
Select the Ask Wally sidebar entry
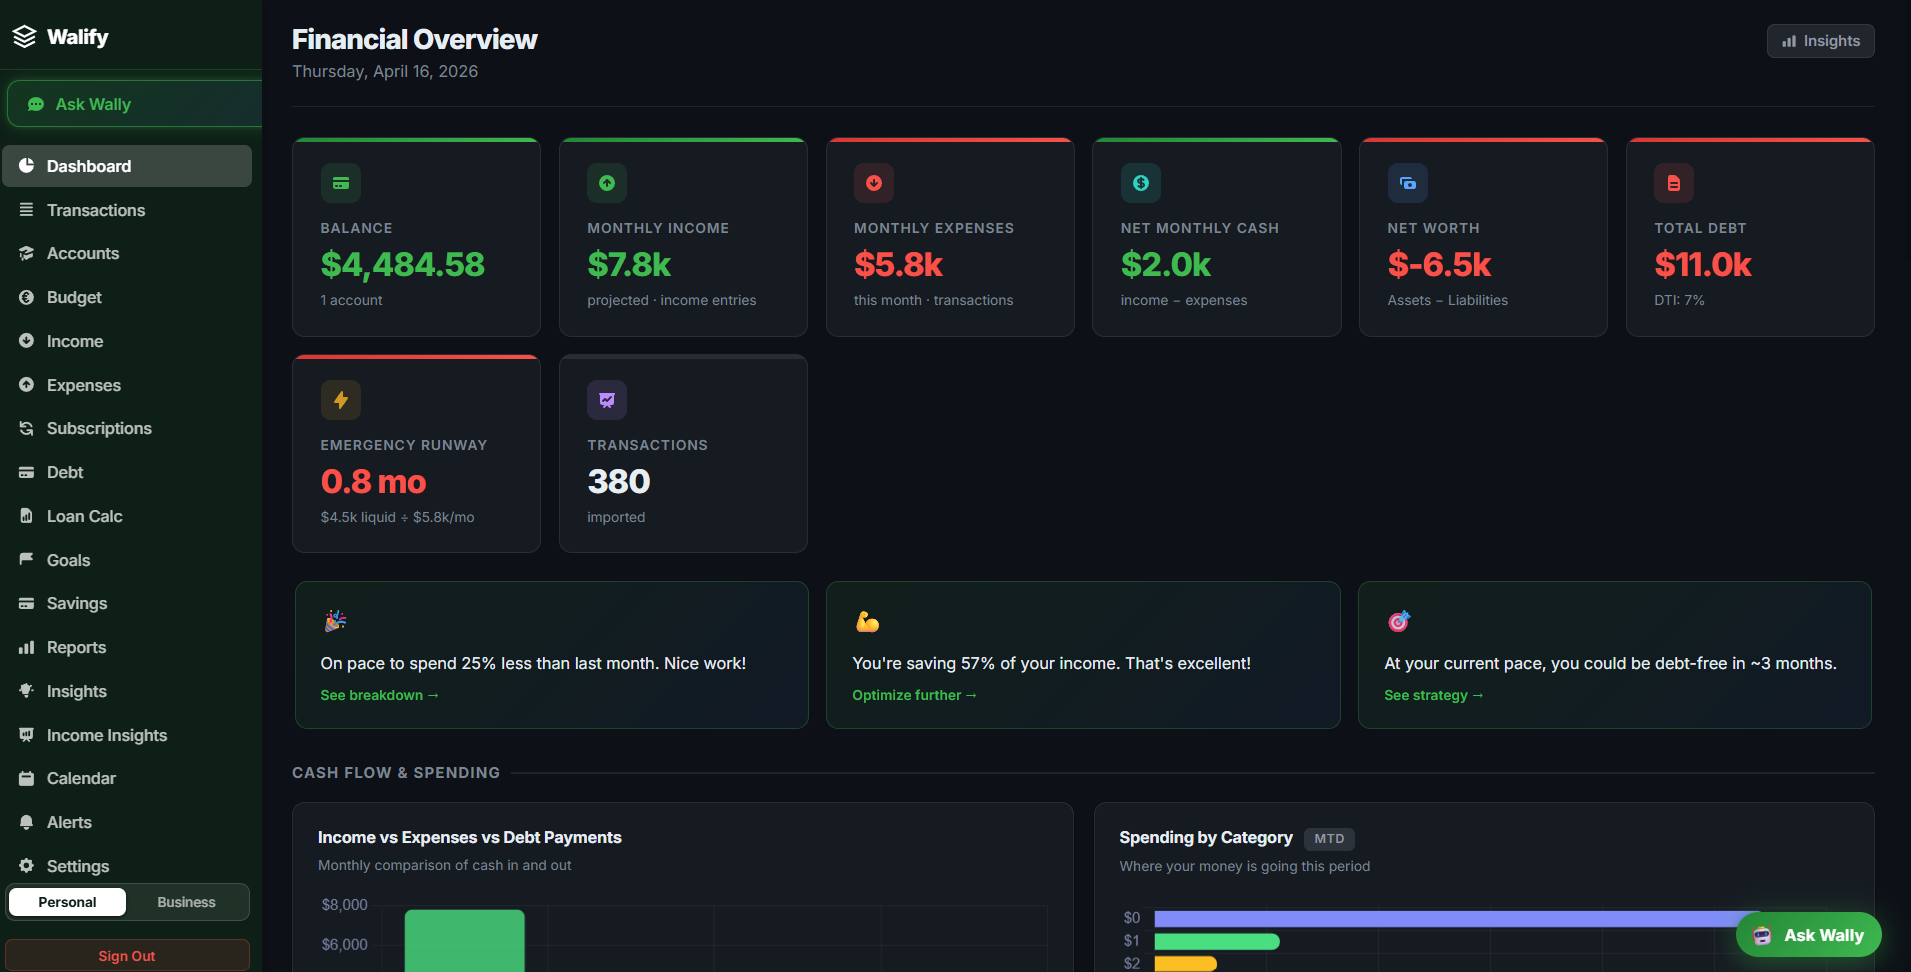tap(134, 104)
